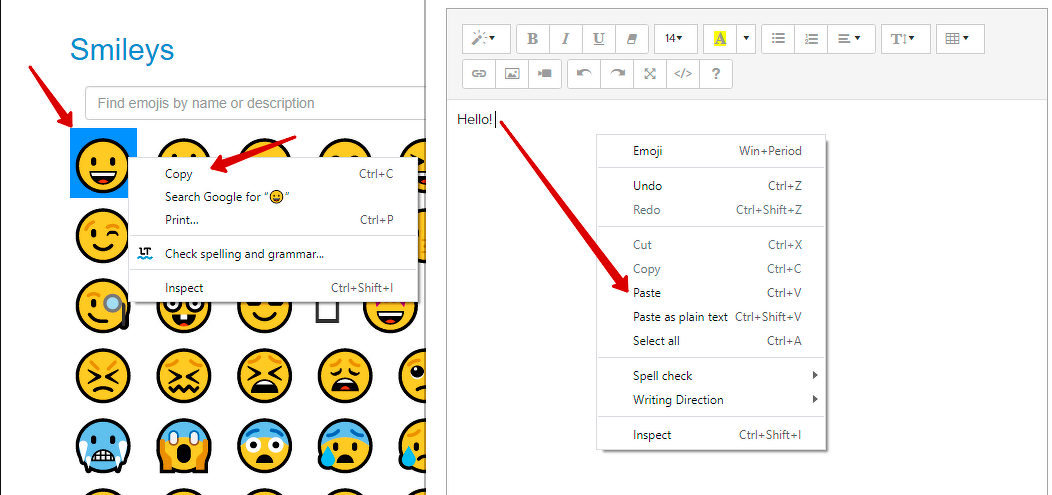
Task: Choose Inspect with Ctrl+Shift+I in the emoji page menu
Action: coord(273,288)
